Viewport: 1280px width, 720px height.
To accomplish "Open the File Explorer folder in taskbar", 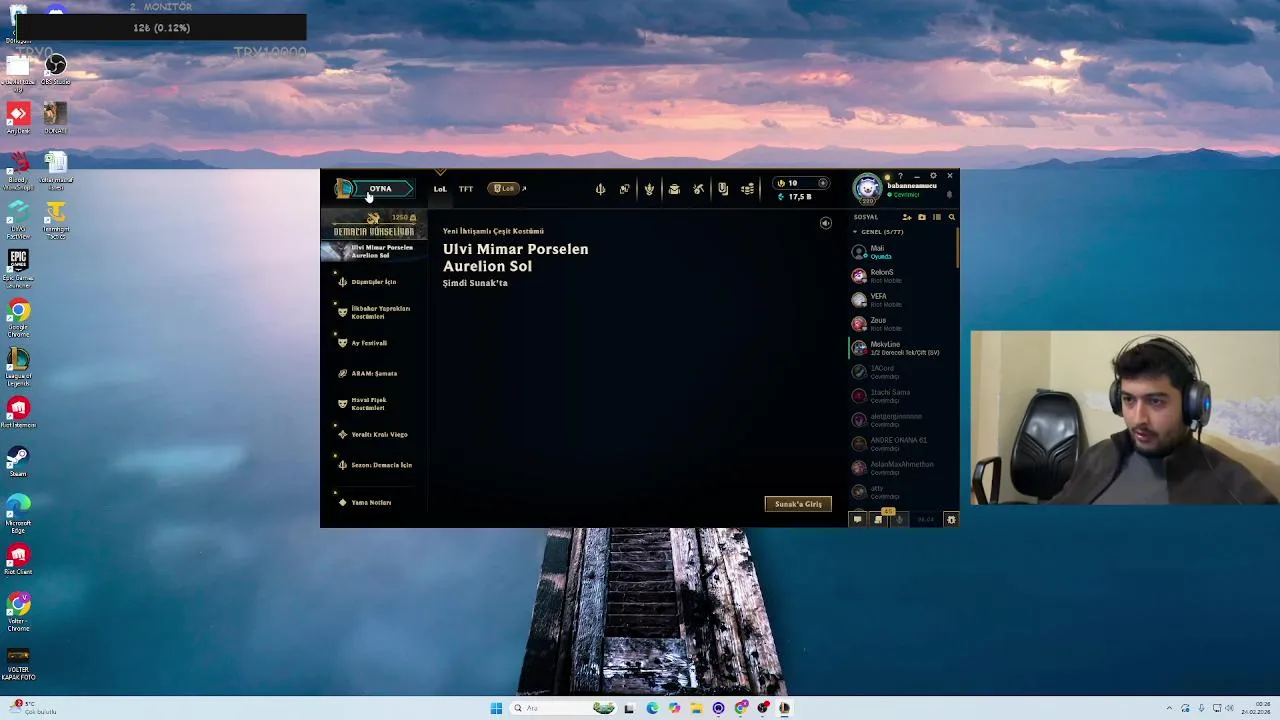I will click(x=696, y=708).
